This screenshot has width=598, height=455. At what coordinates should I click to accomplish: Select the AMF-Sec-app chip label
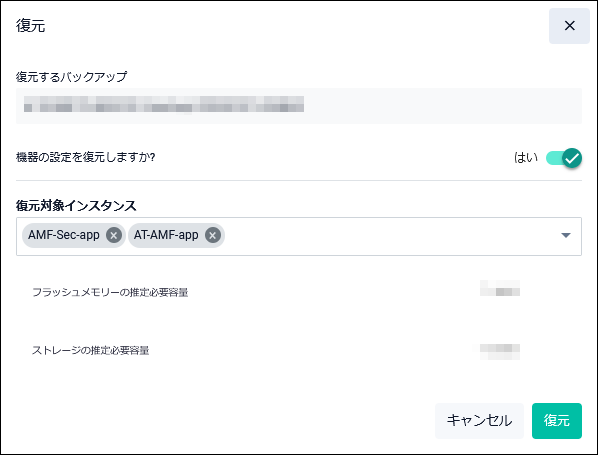[64, 235]
